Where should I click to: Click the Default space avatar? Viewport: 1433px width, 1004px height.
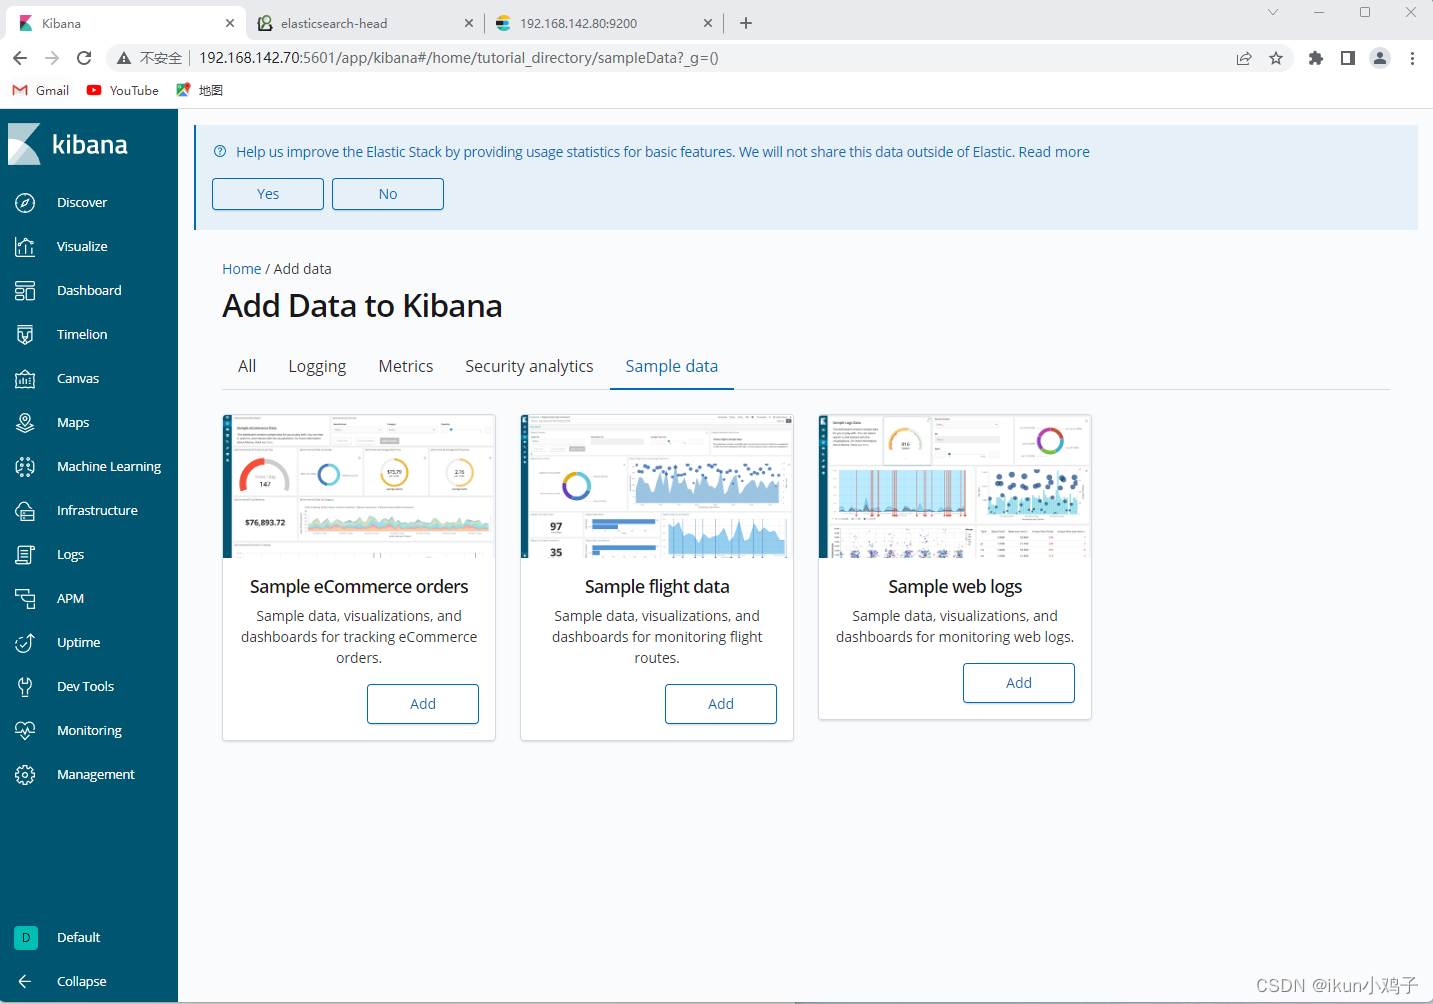click(26, 938)
